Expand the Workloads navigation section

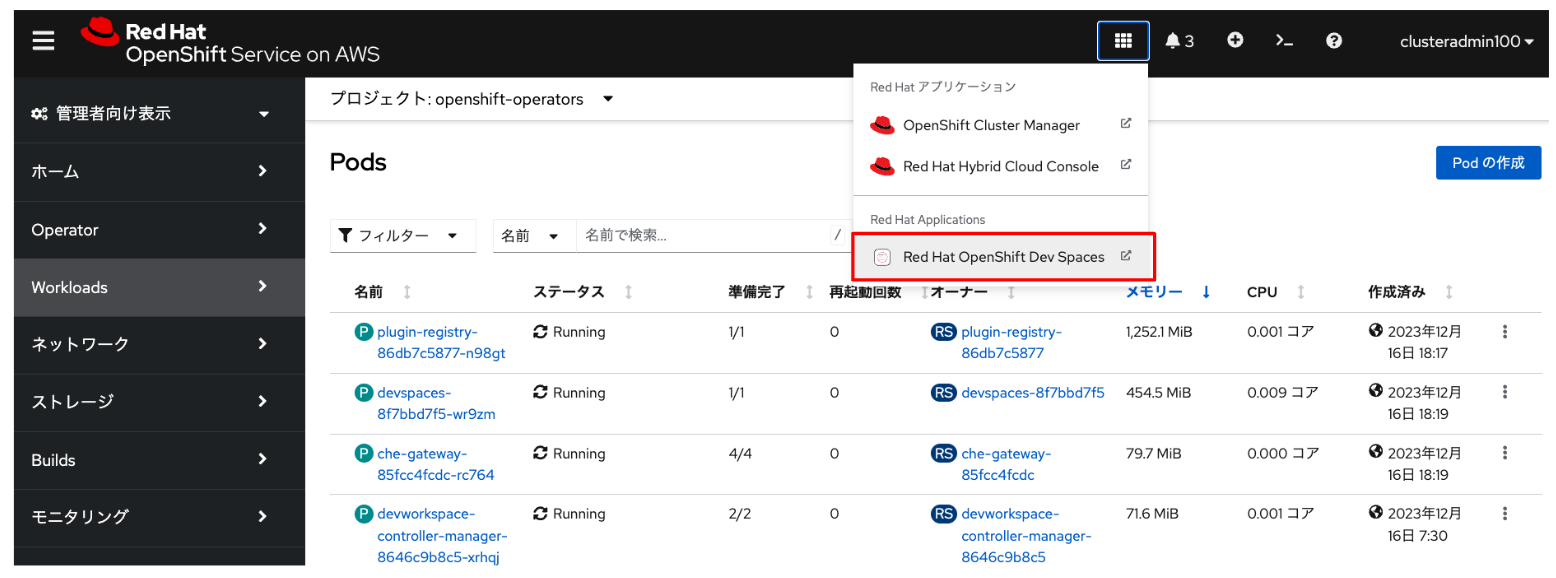click(159, 287)
